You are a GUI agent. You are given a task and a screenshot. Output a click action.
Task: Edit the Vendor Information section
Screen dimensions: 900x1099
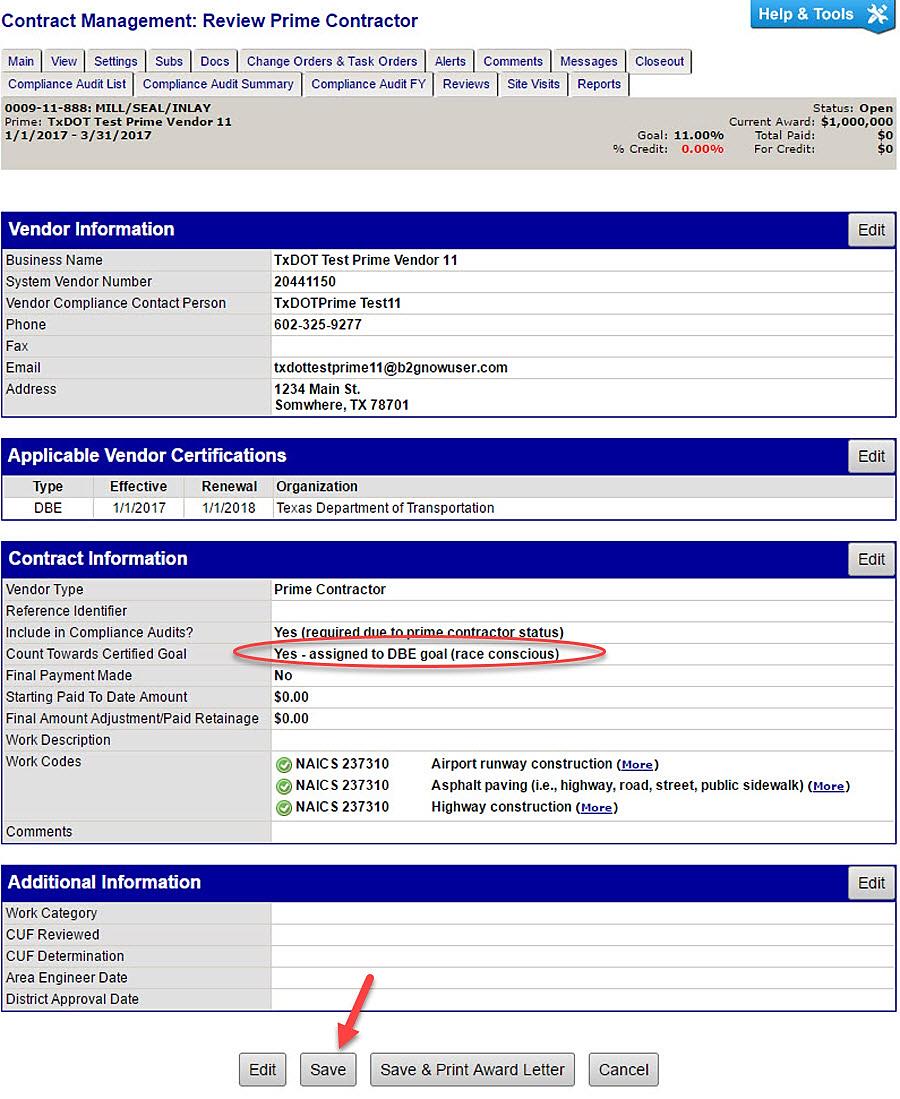(x=871, y=230)
